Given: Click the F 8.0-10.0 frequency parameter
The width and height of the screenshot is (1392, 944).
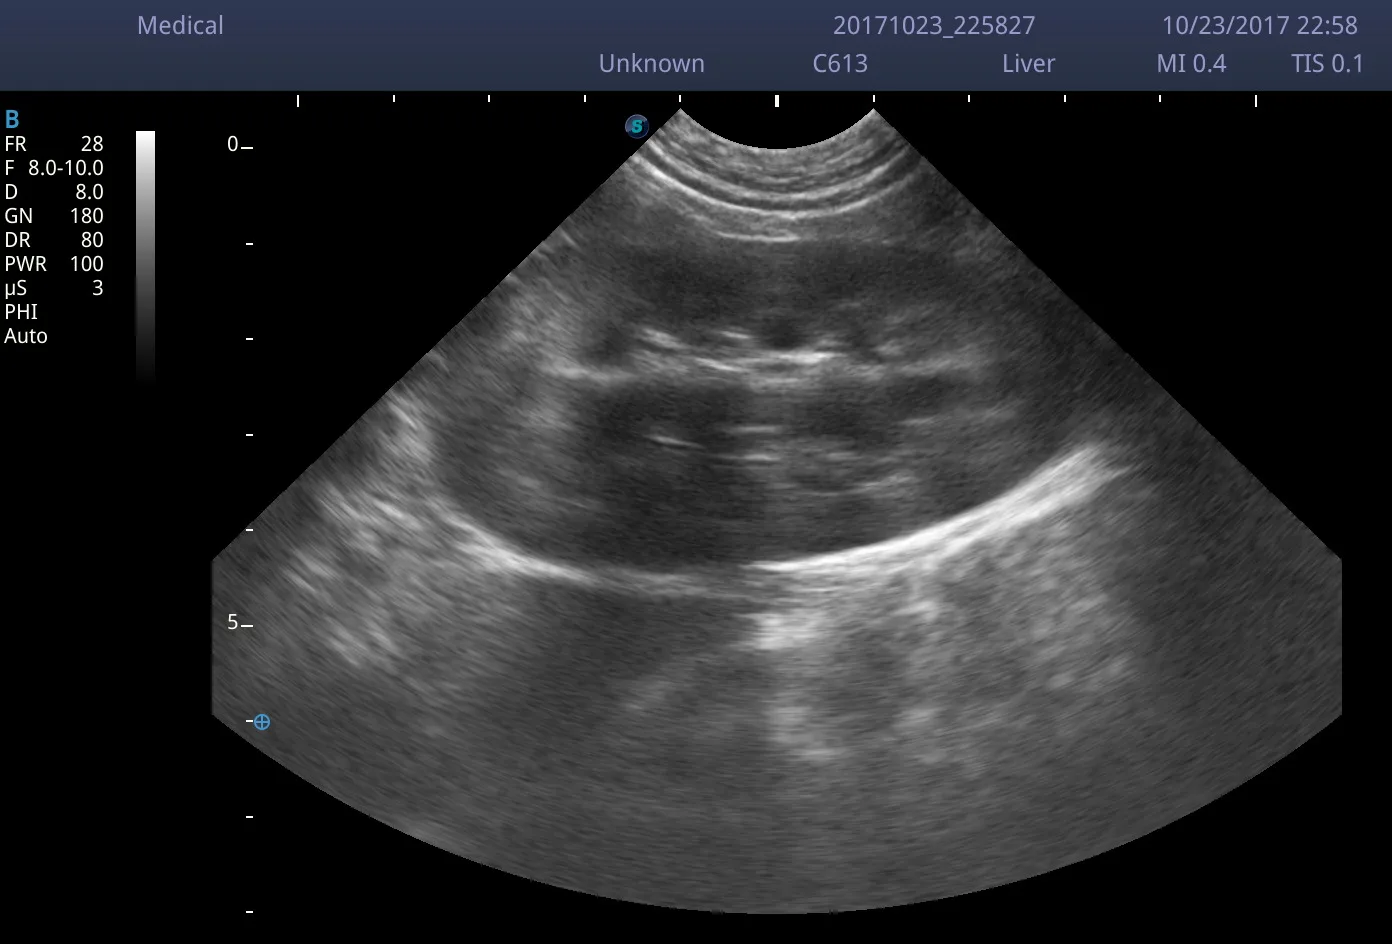Looking at the screenshot, I should click(x=54, y=168).
